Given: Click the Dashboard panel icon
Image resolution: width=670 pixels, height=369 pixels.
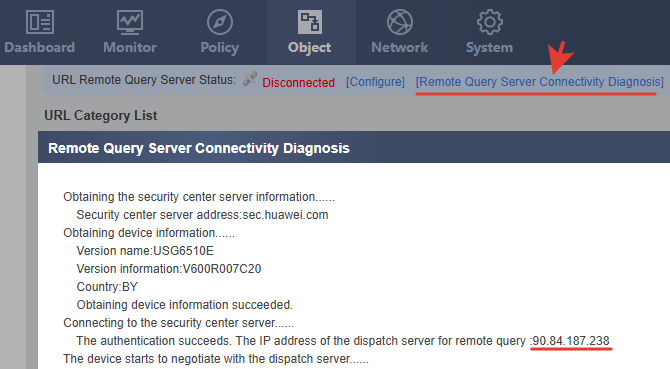Looking at the screenshot, I should pyautogui.click(x=40, y=22).
